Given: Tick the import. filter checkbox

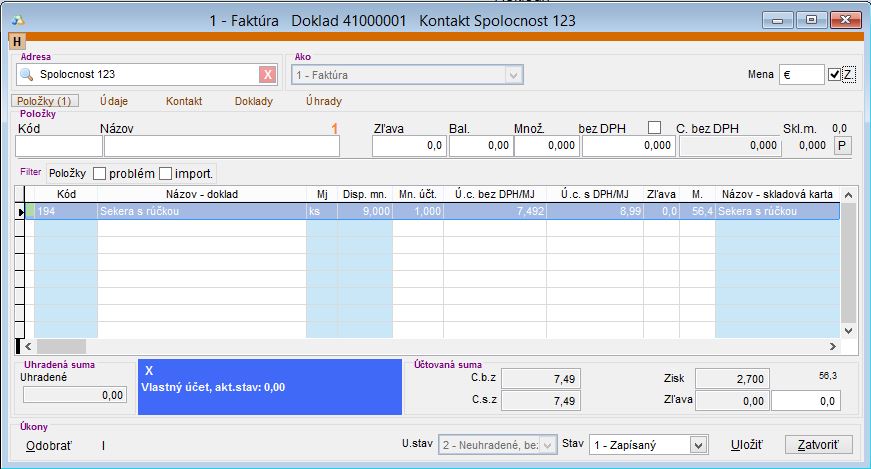Looking at the screenshot, I should click(x=165, y=173).
